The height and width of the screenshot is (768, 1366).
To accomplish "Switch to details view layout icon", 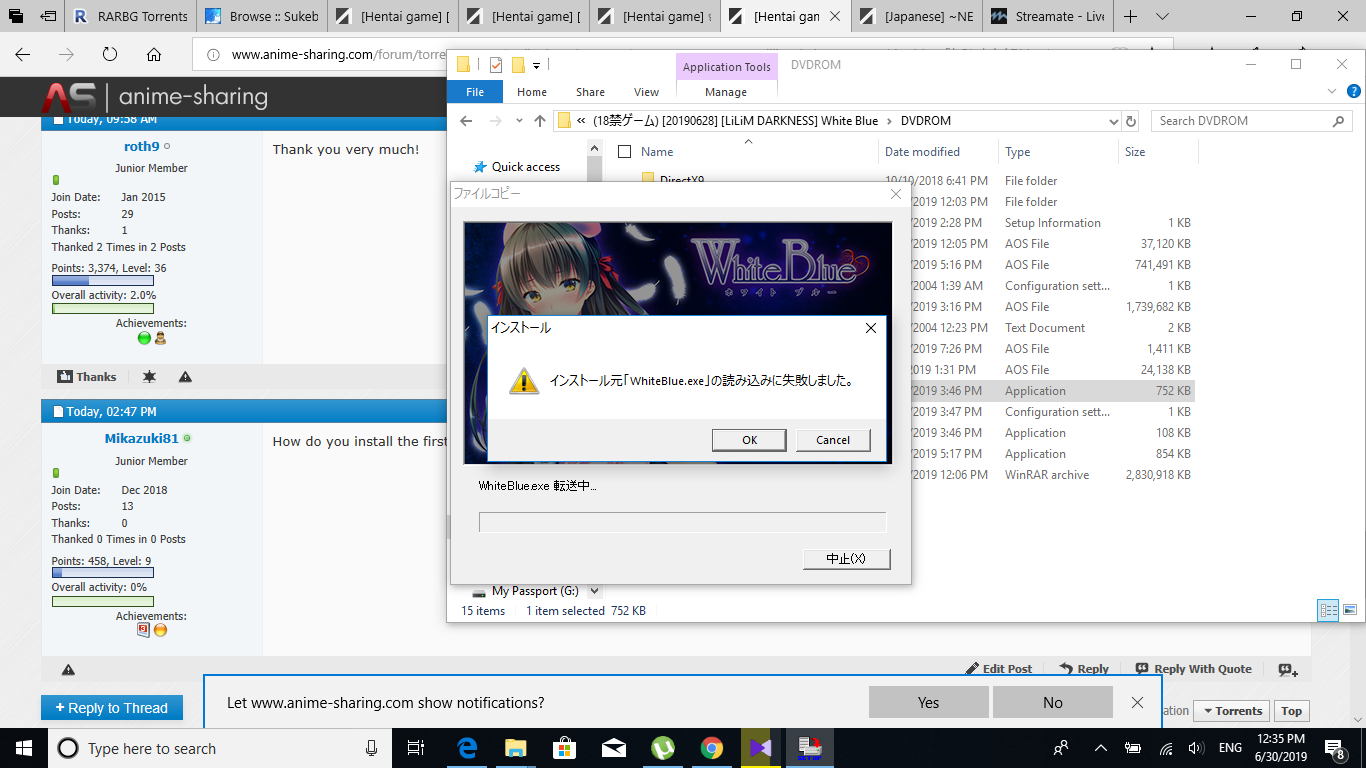I will coord(1328,610).
